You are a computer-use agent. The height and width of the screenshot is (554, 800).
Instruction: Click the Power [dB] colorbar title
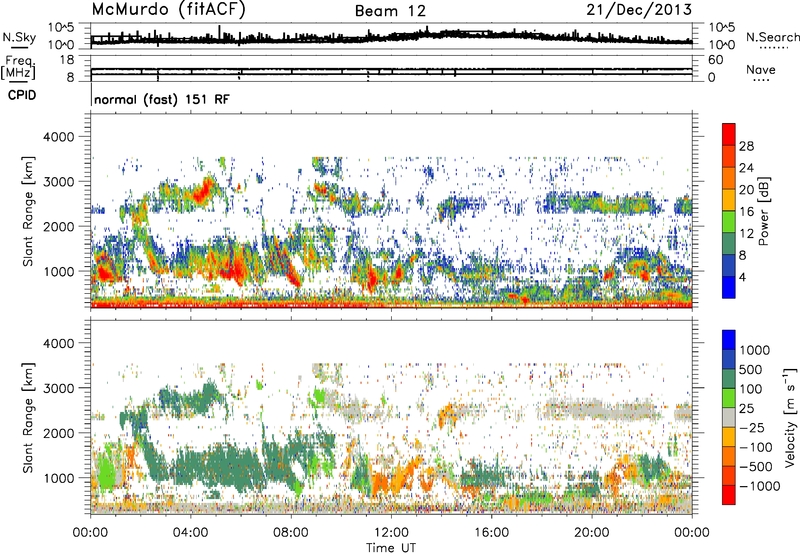point(764,211)
